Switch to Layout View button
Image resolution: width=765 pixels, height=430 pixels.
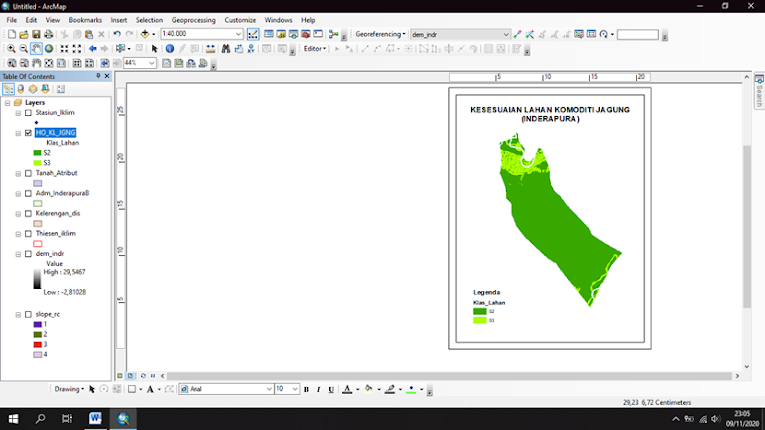pyautogui.click(x=130, y=376)
